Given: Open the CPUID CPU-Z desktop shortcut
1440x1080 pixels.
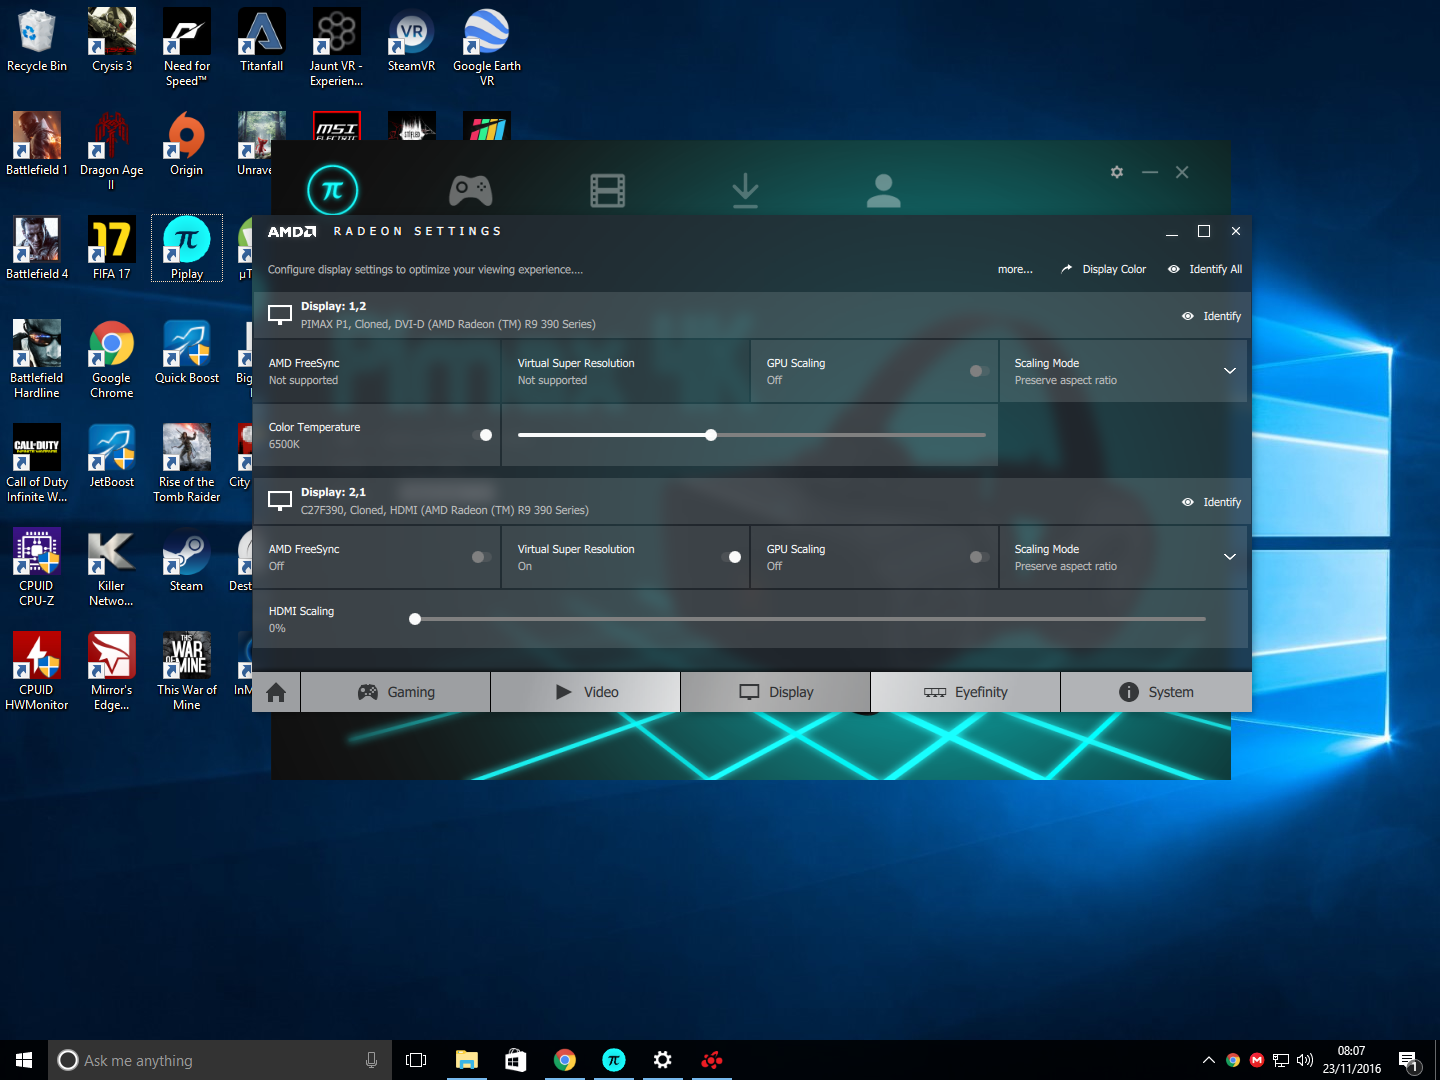Looking at the screenshot, I should click(x=37, y=567).
